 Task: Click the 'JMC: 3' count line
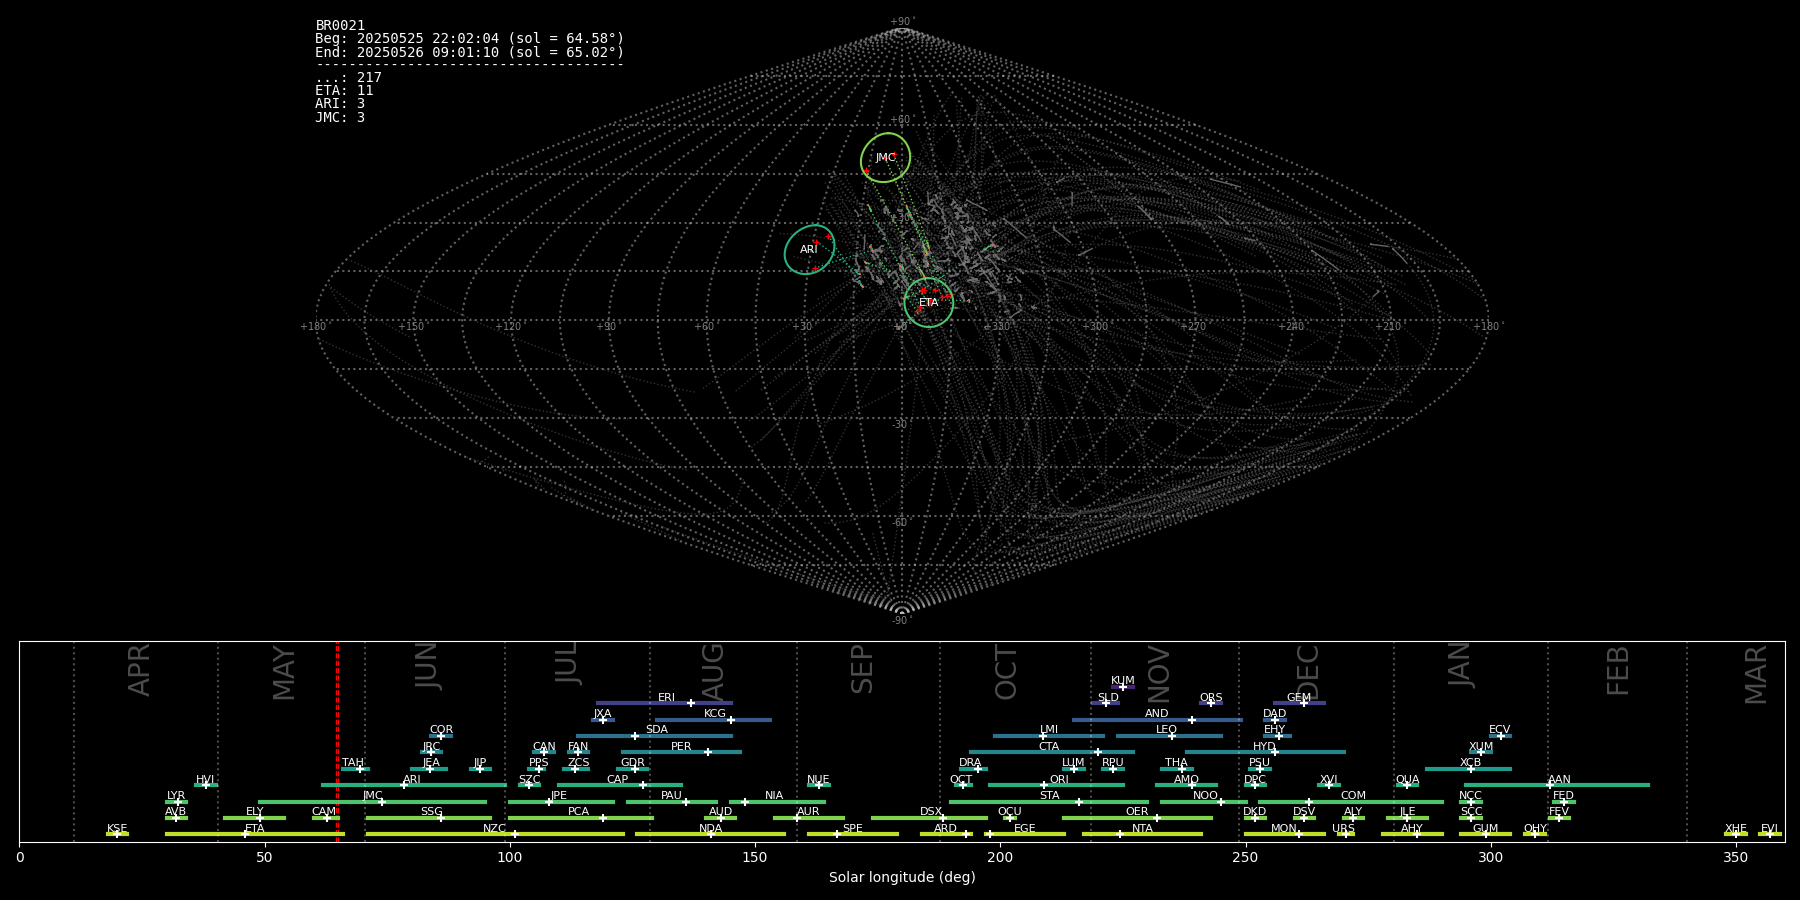(x=340, y=117)
